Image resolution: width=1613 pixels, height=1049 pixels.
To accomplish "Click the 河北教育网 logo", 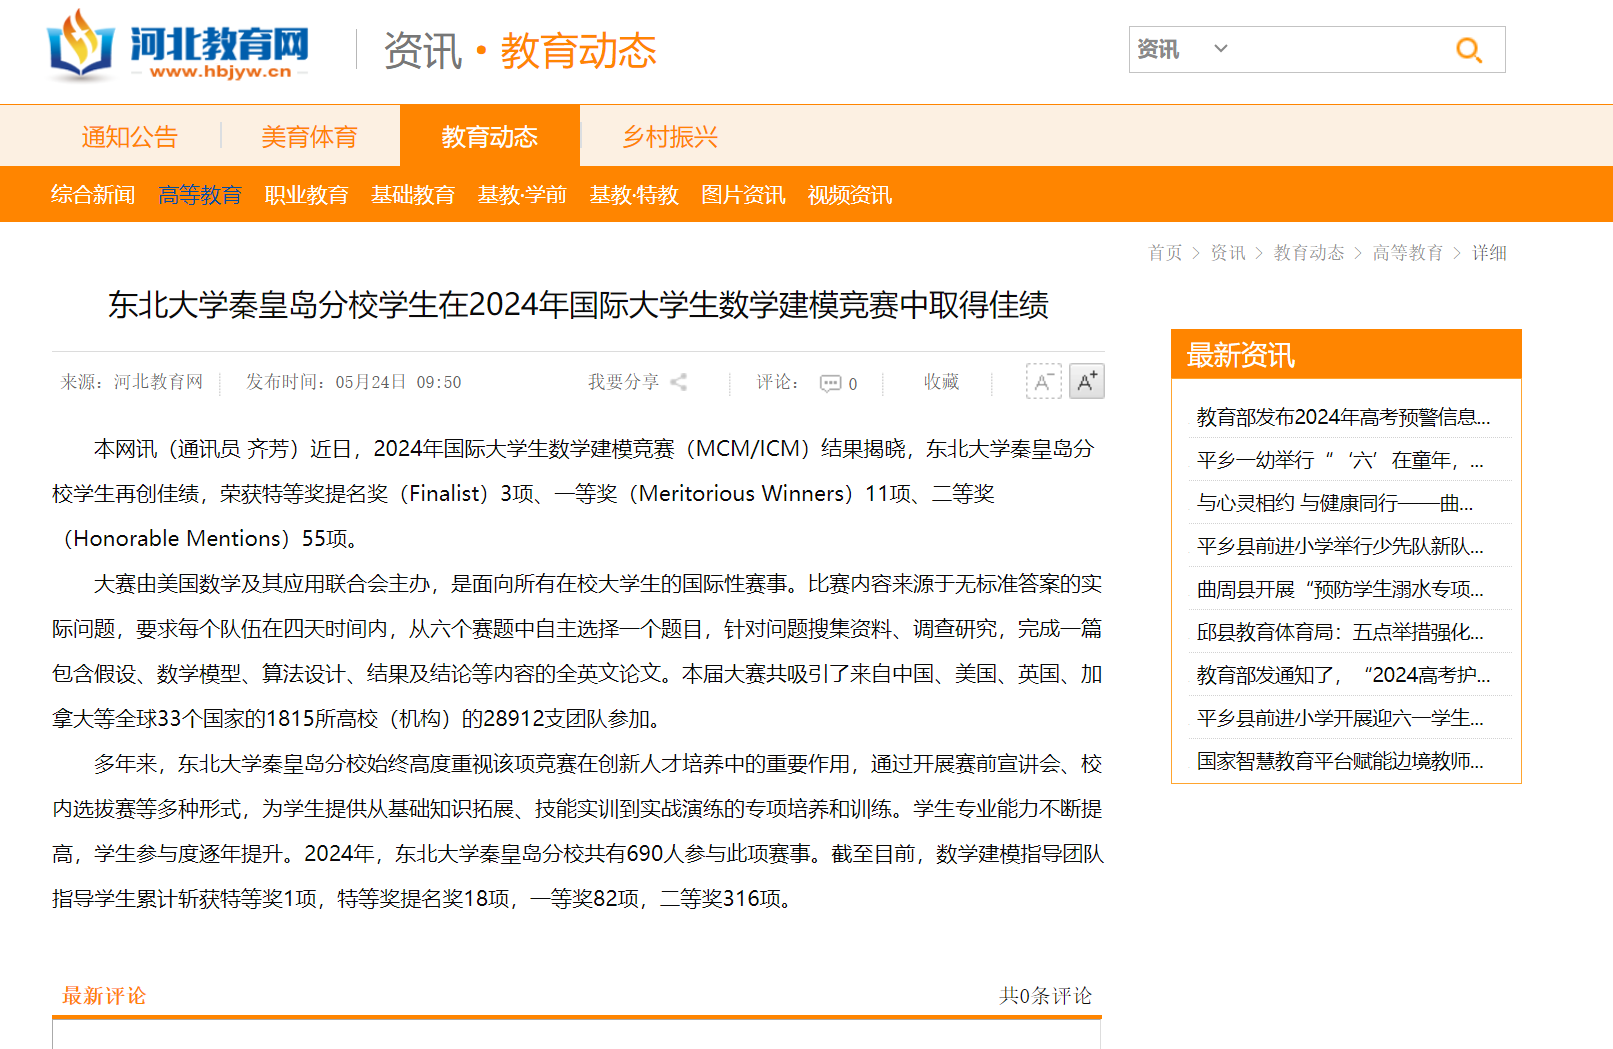I will point(178,46).
